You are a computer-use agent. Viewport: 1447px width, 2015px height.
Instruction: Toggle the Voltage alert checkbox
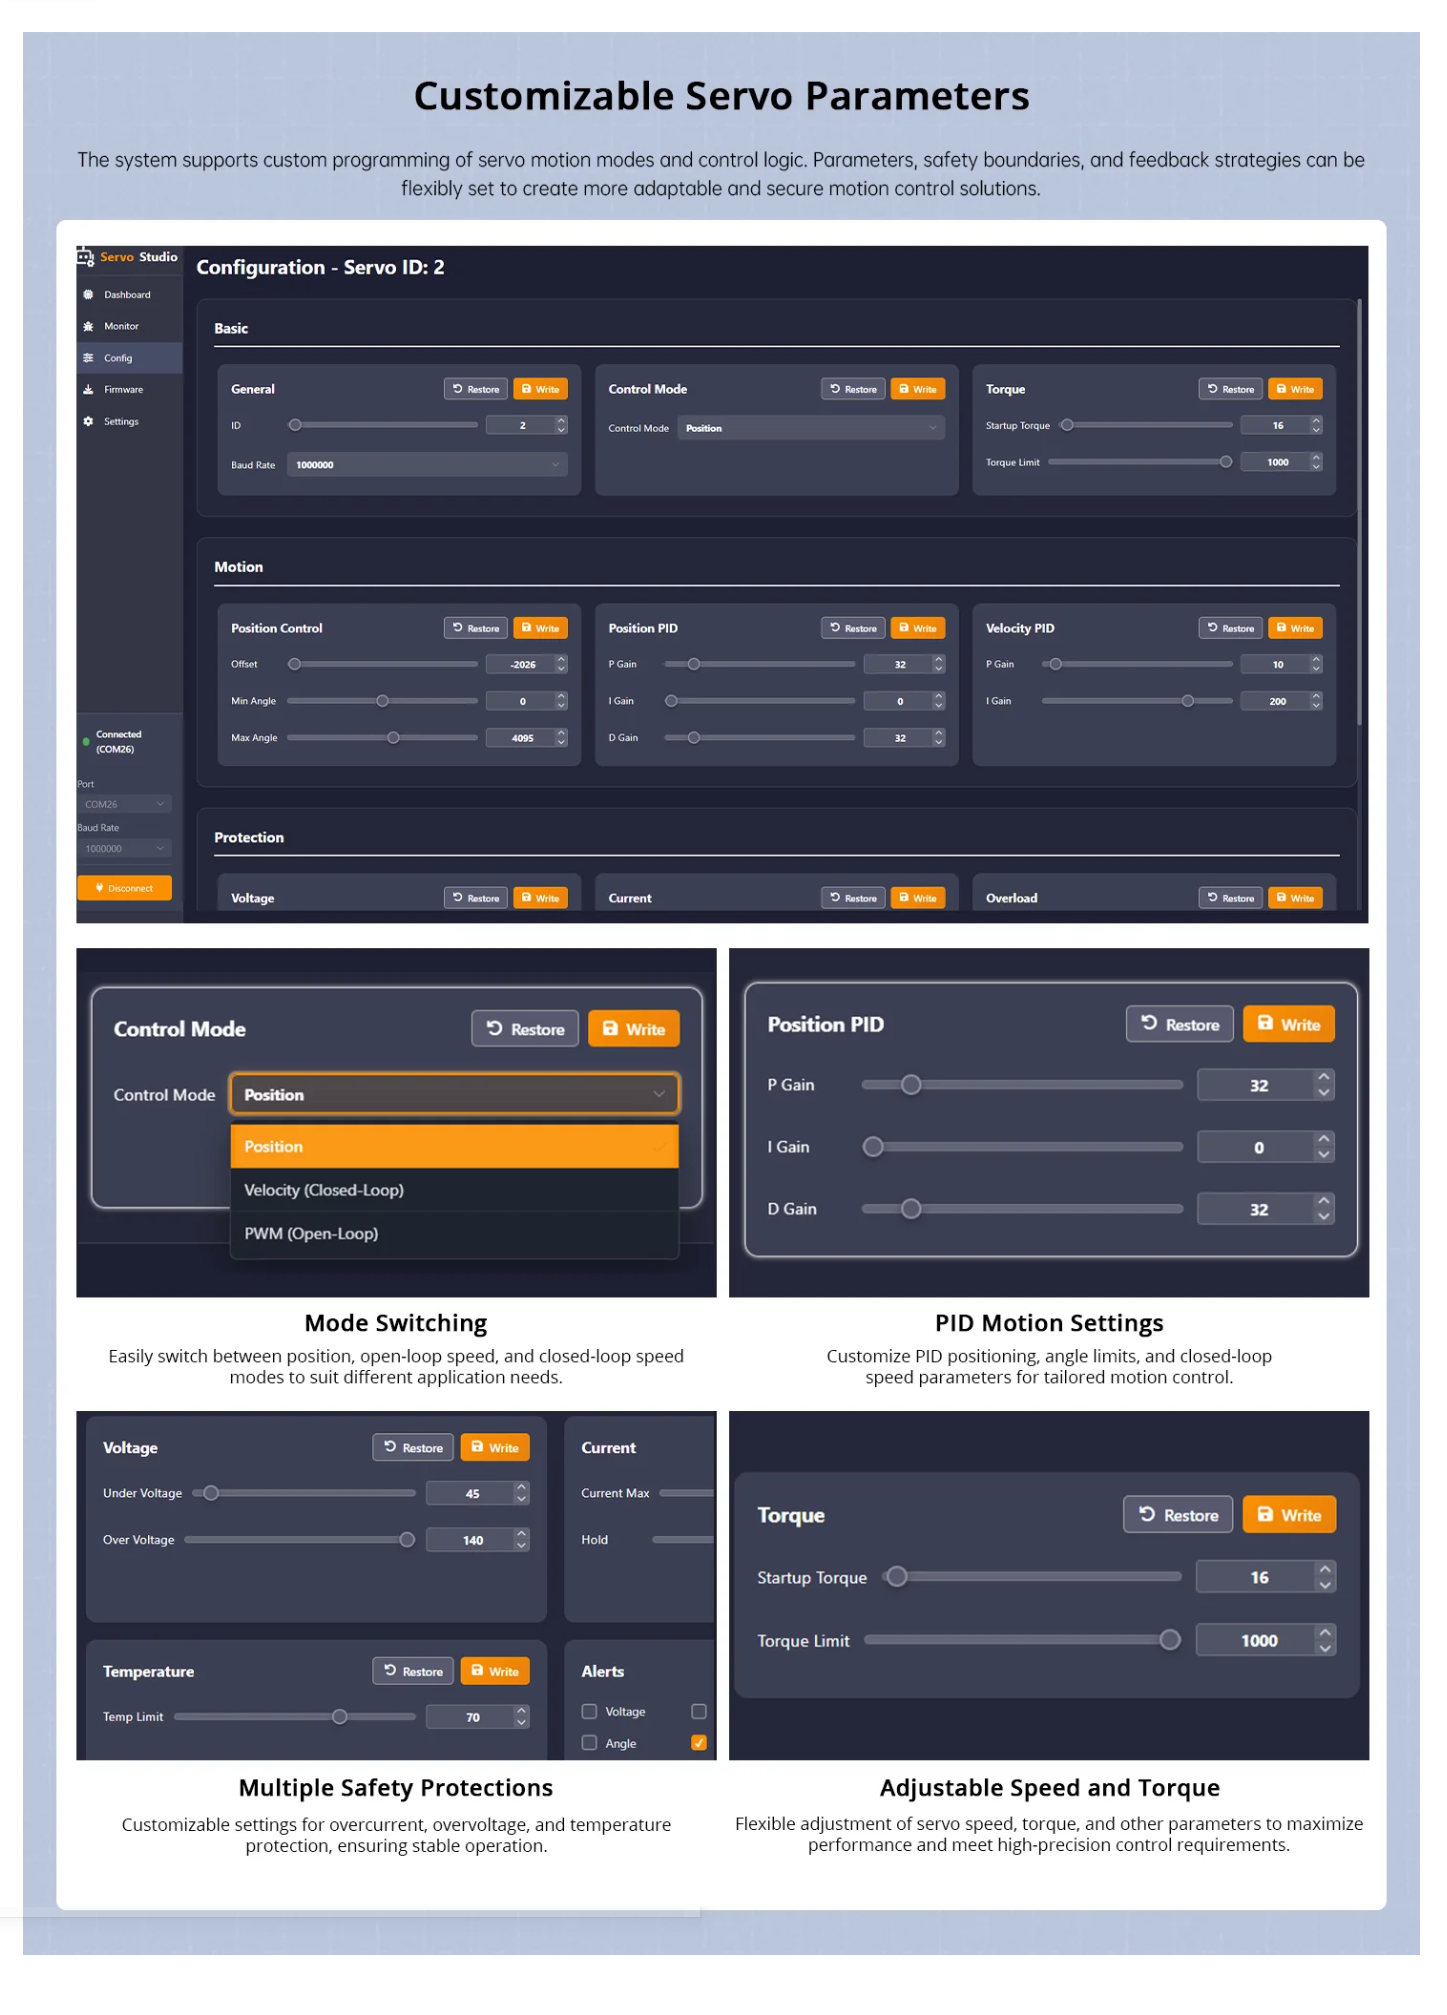point(590,1713)
